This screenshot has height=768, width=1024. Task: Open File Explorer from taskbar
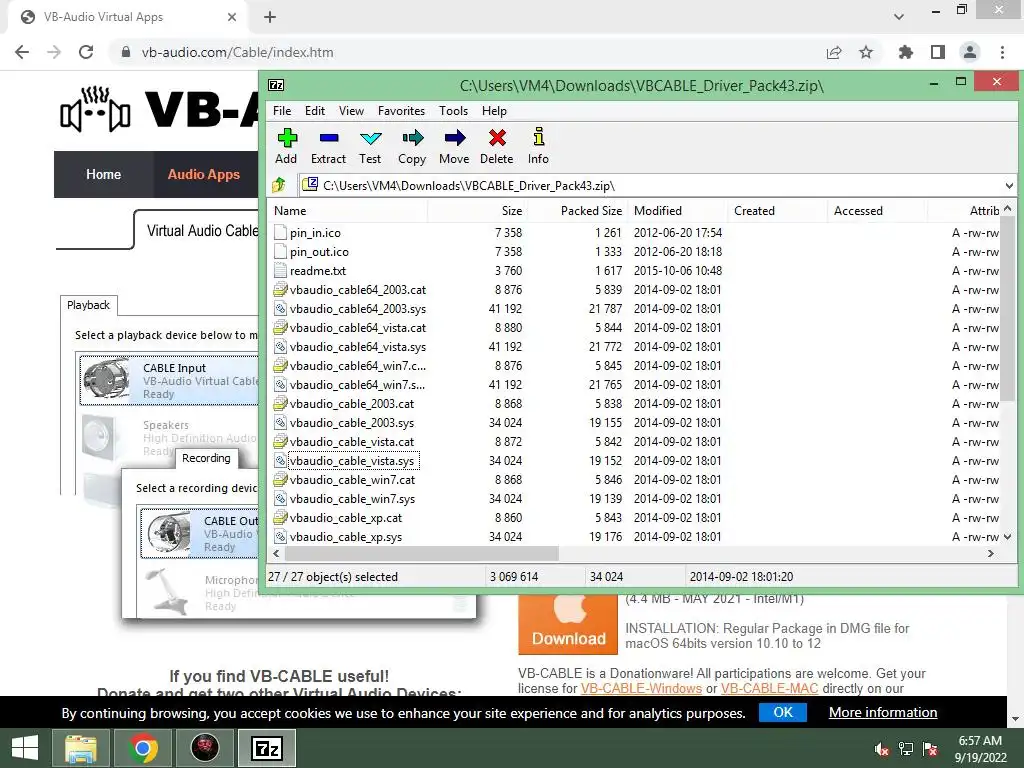point(81,748)
